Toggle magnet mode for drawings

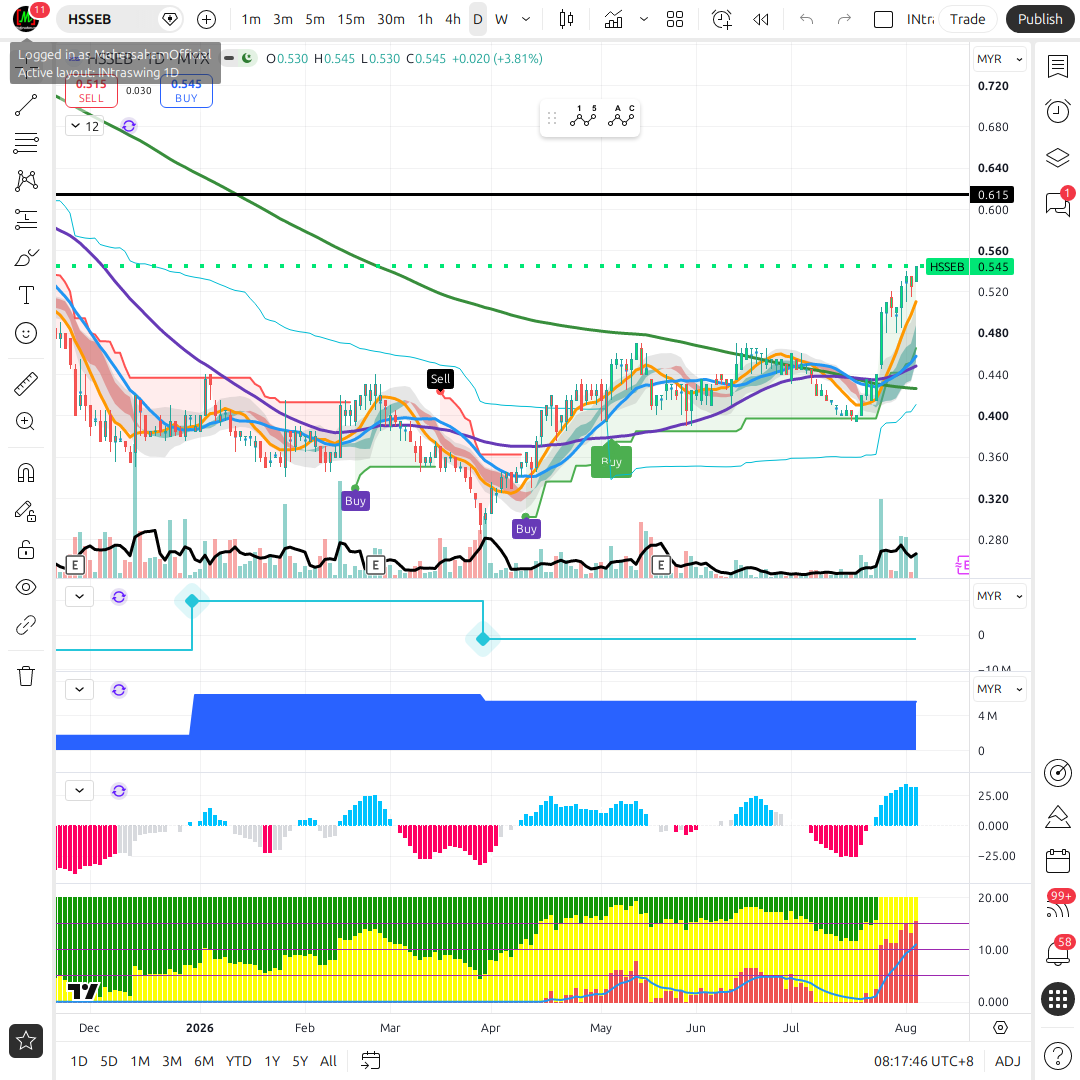(x=26, y=473)
